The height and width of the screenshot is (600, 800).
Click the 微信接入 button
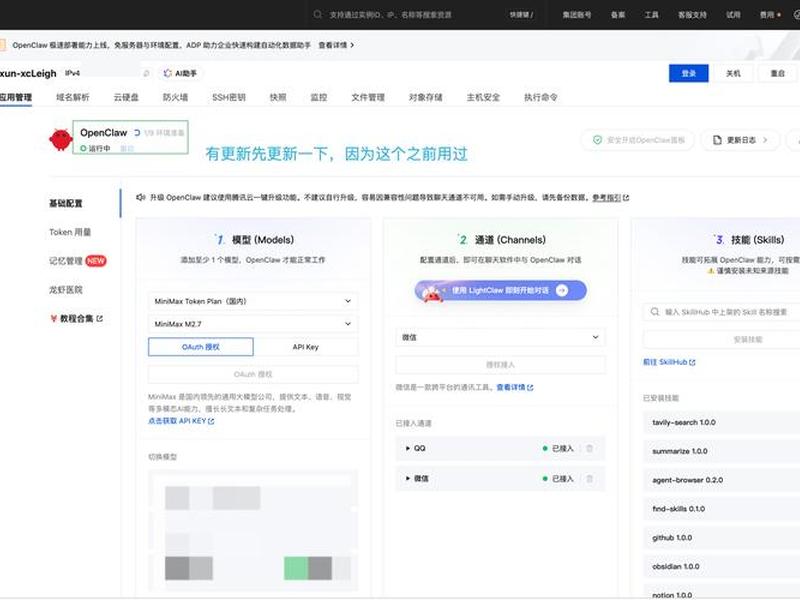(501, 365)
